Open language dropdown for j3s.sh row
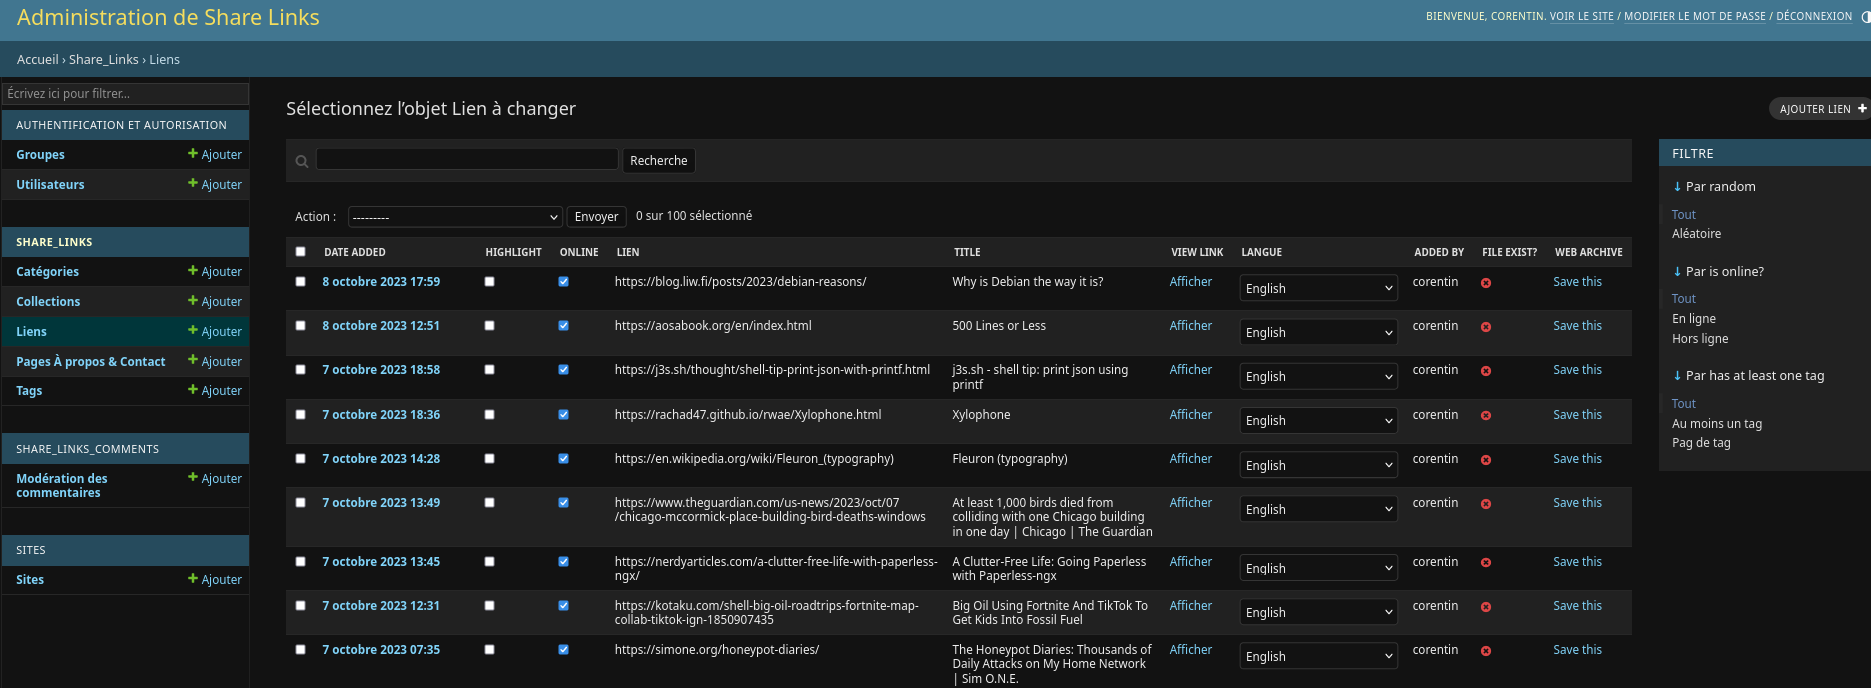 pos(1318,376)
